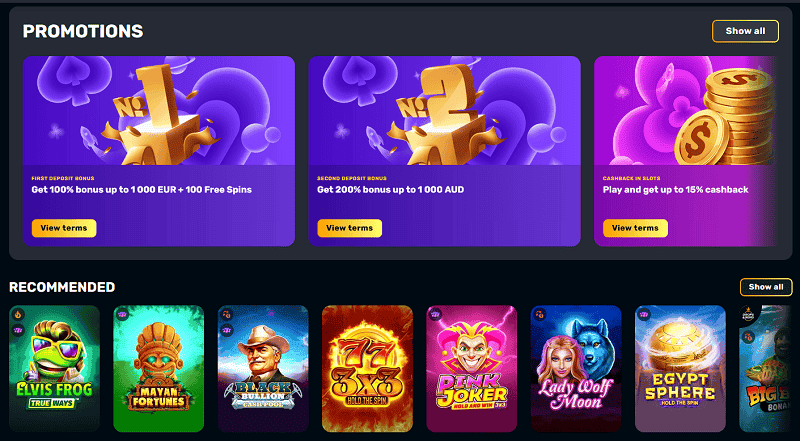
Task: View terms for second deposit bonus
Action: pyautogui.click(x=349, y=228)
